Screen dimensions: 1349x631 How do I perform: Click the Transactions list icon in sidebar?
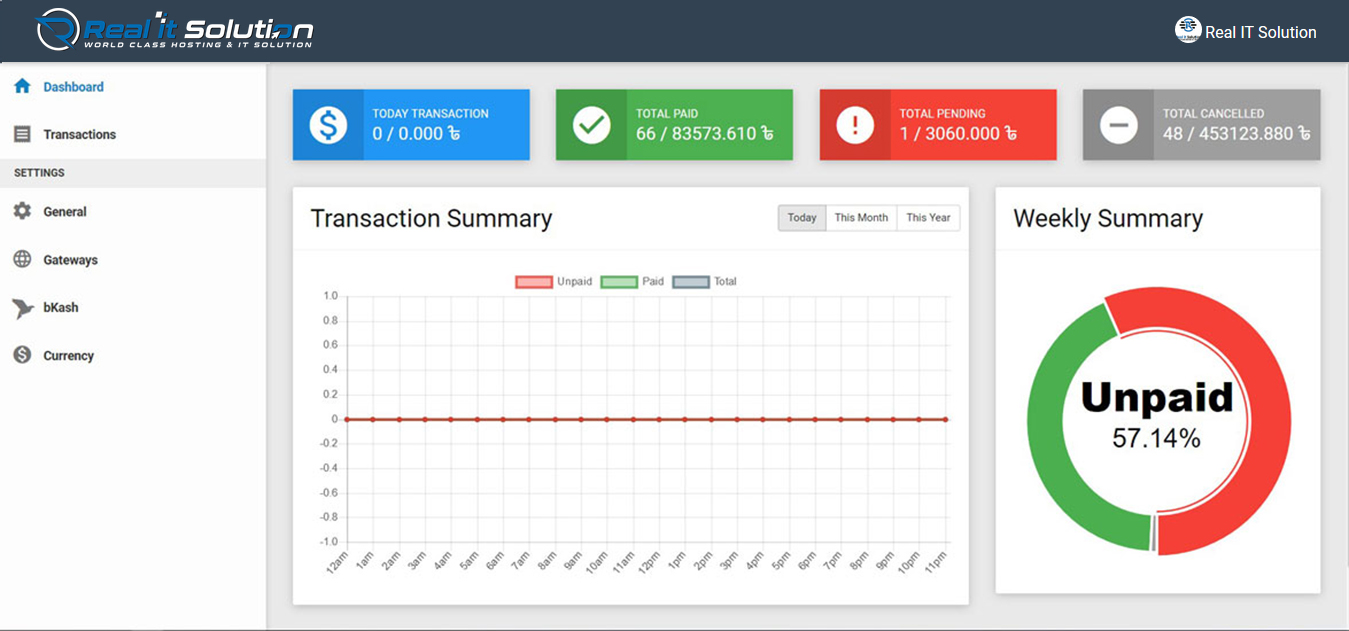[22, 134]
